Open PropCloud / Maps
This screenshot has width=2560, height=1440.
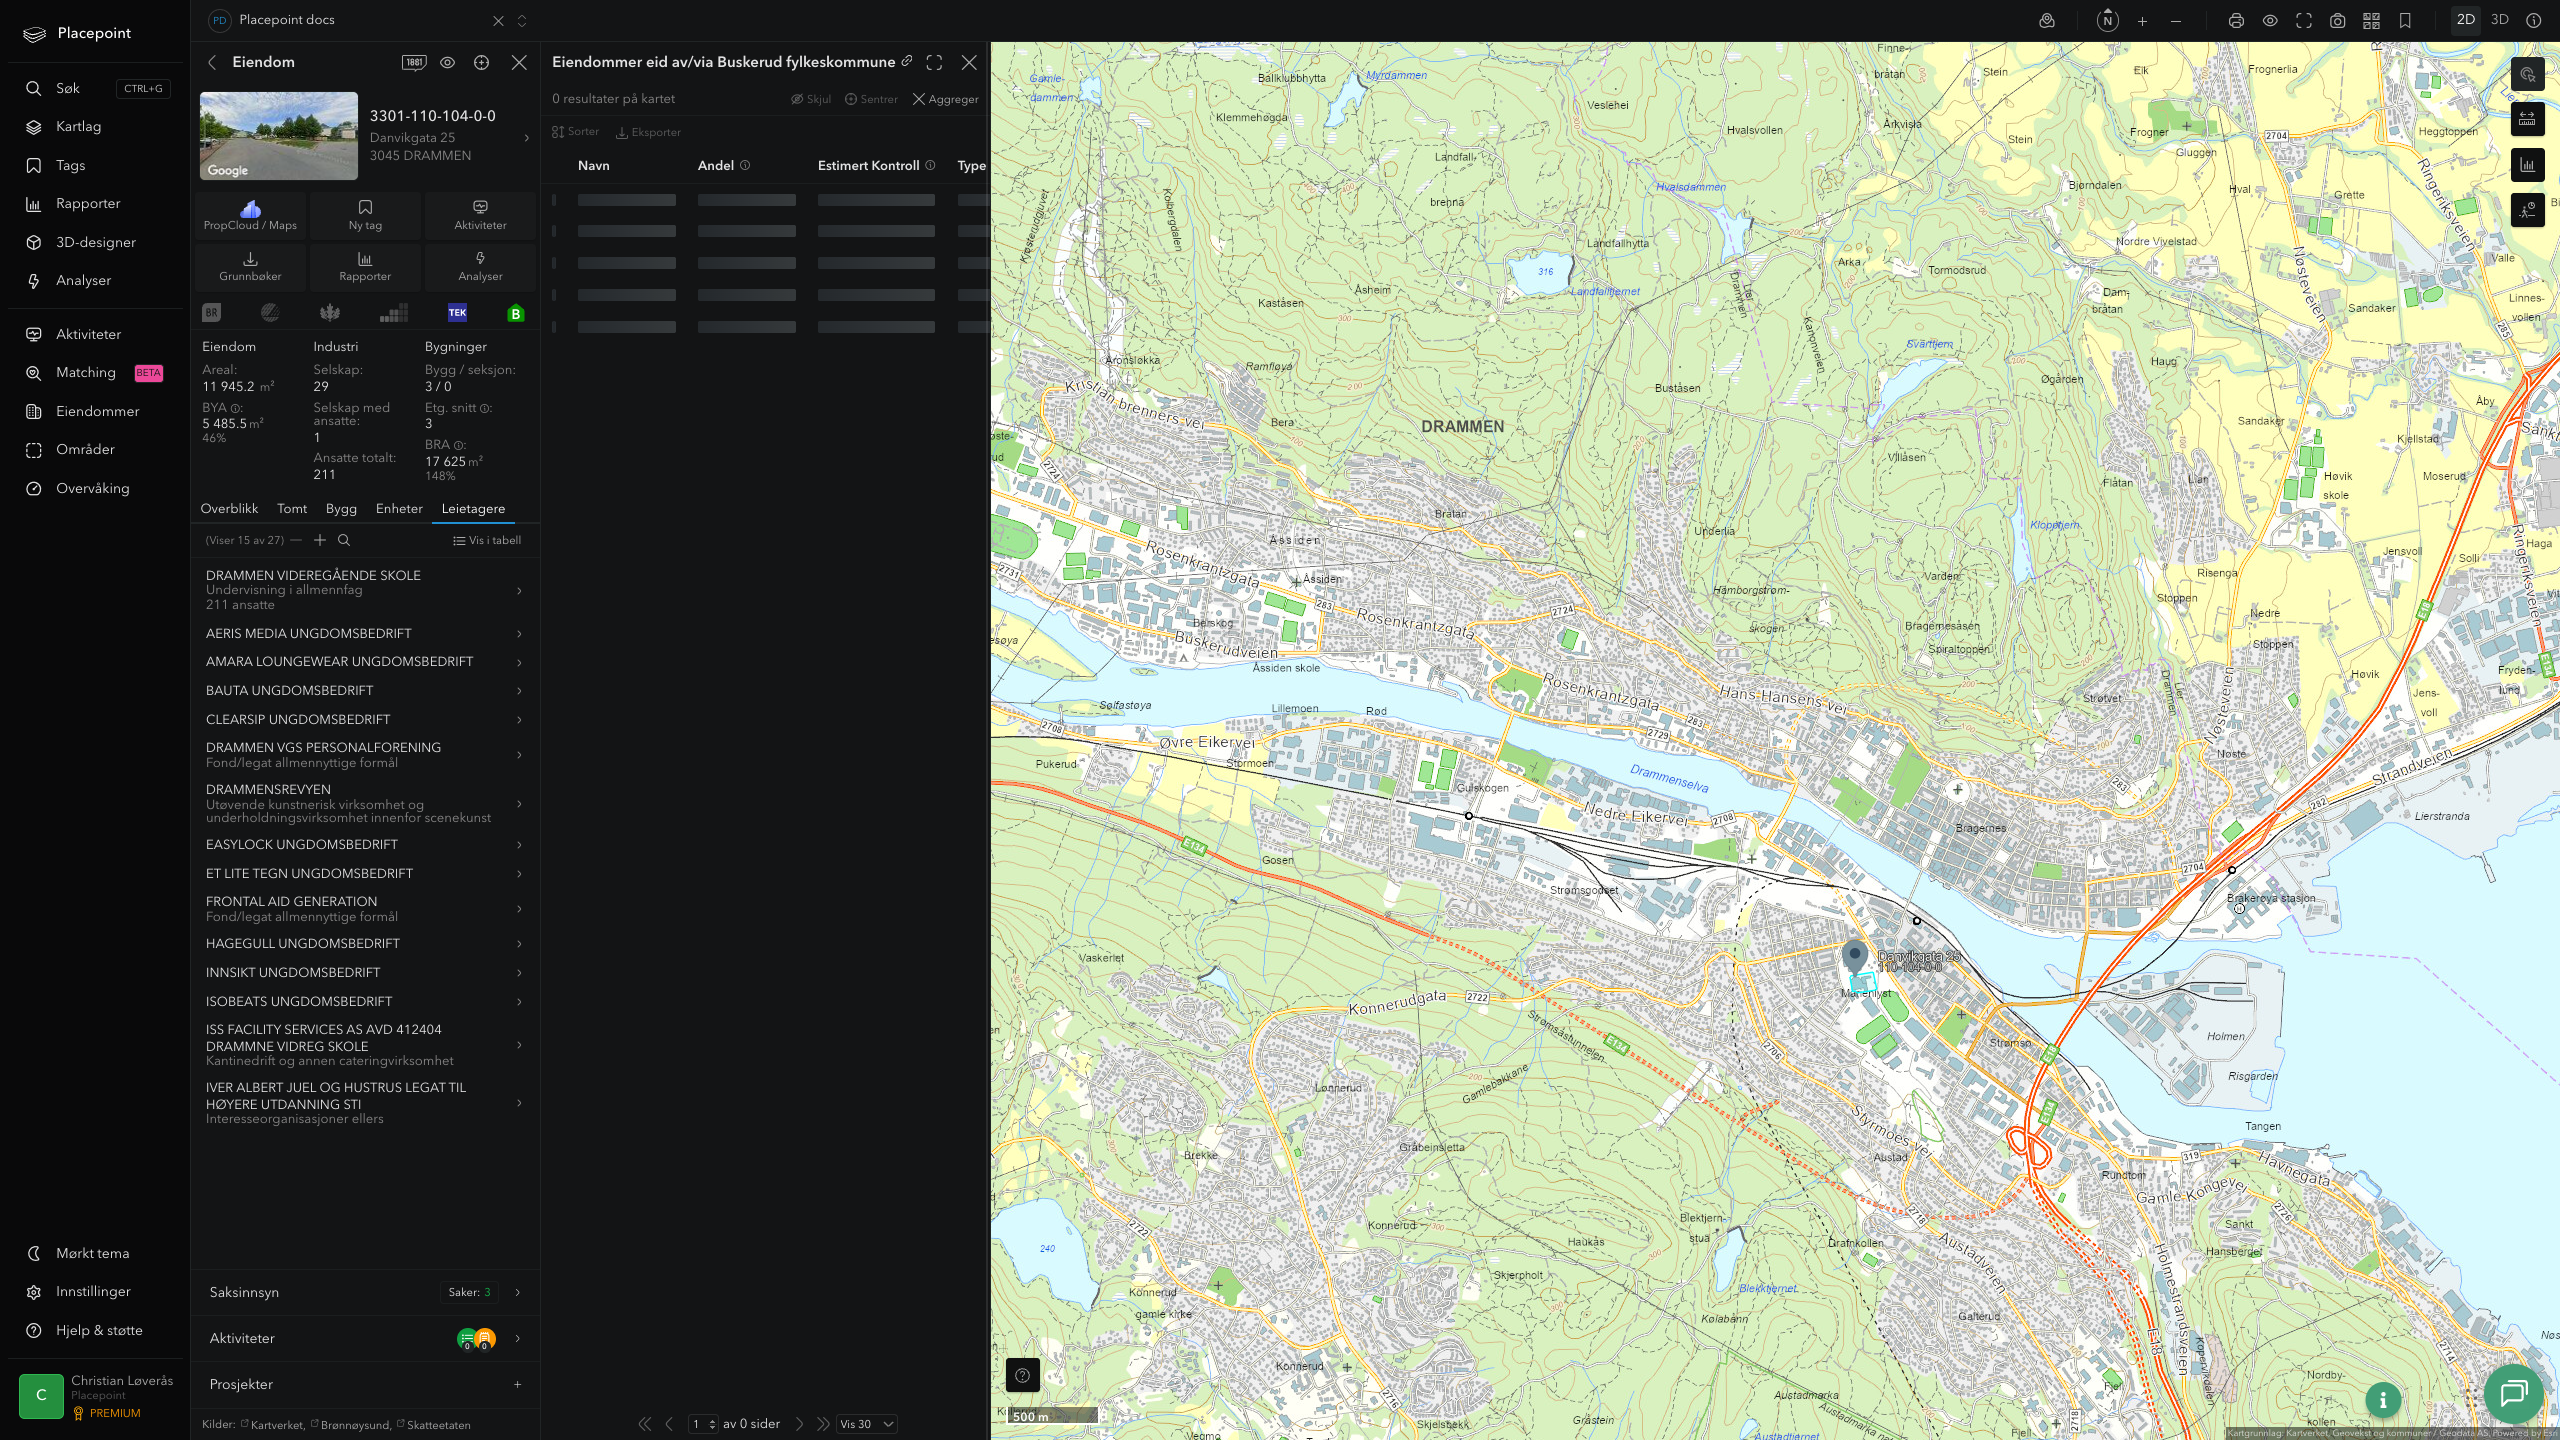tap(250, 215)
